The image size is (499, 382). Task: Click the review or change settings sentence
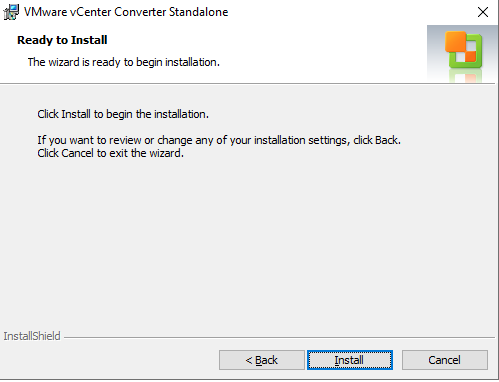pos(219,140)
